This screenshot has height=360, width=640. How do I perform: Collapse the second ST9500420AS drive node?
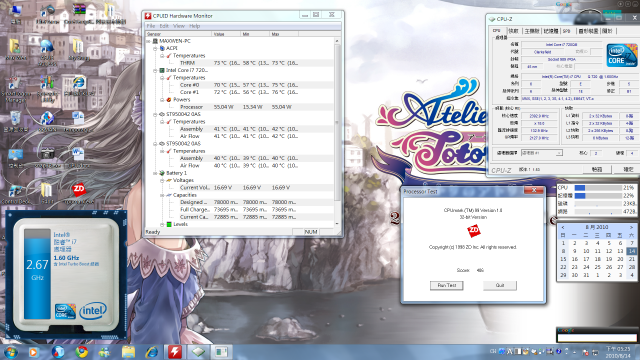155,144
